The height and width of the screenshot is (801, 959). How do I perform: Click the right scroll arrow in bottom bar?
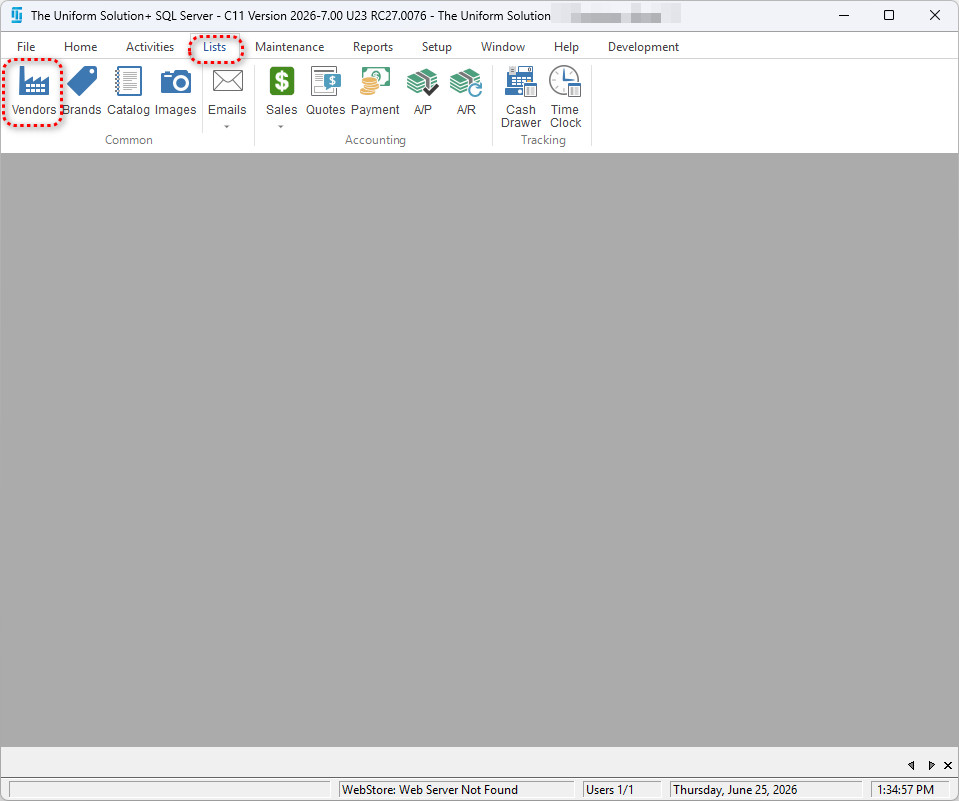(x=931, y=766)
